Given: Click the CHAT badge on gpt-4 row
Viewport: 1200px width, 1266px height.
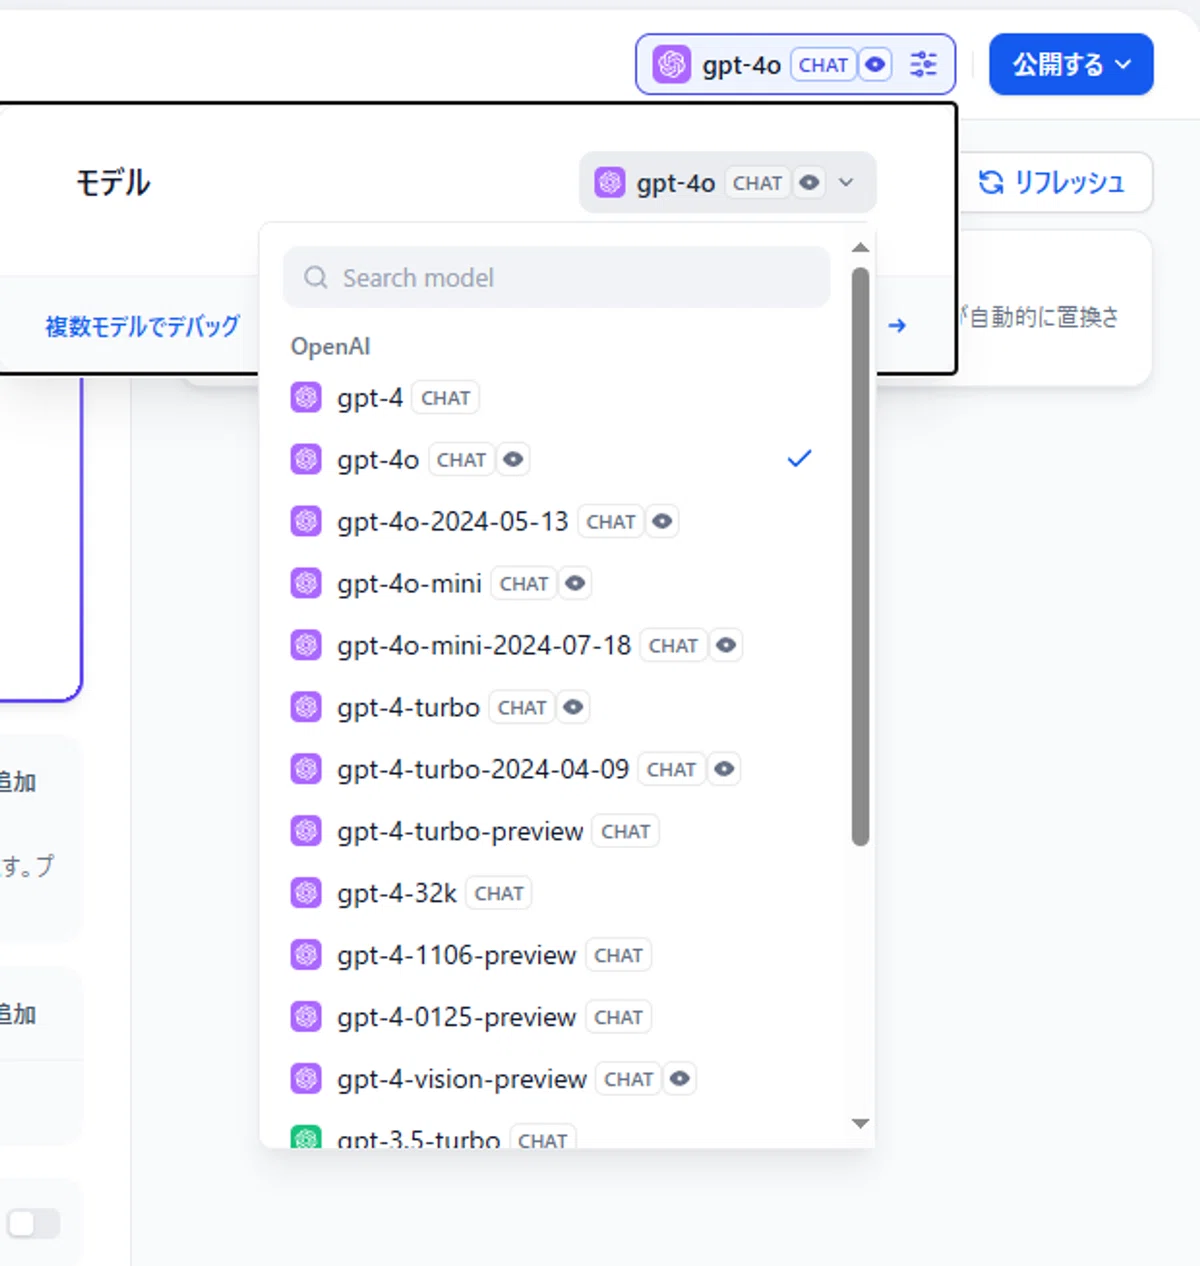Looking at the screenshot, I should (445, 398).
